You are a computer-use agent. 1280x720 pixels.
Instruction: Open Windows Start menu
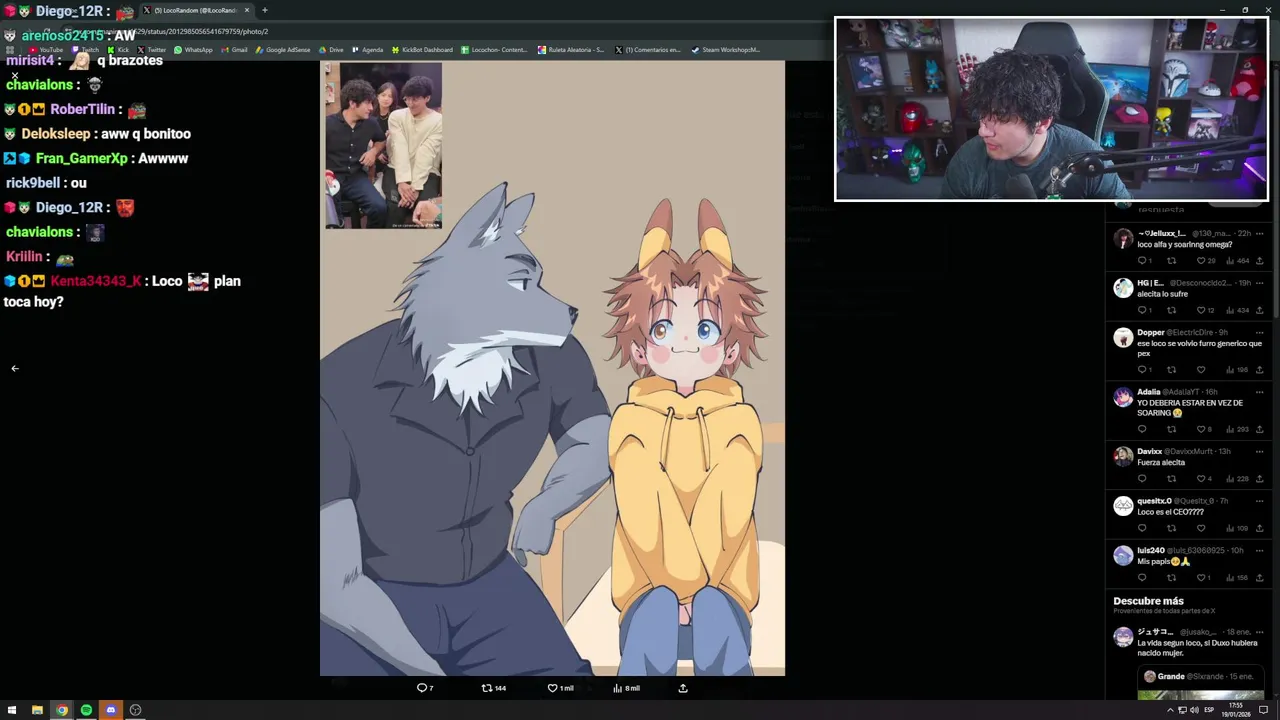12,710
